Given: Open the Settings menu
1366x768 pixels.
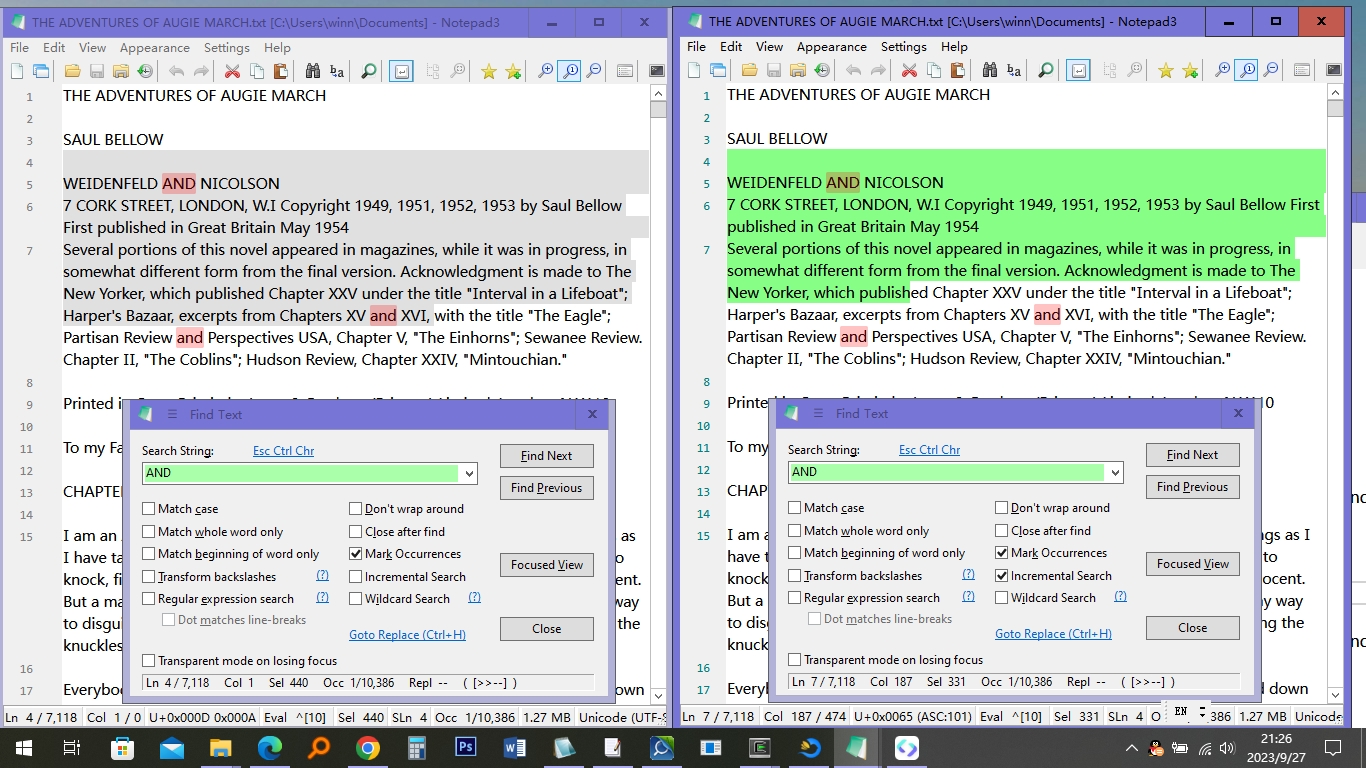Looking at the screenshot, I should pos(226,47).
